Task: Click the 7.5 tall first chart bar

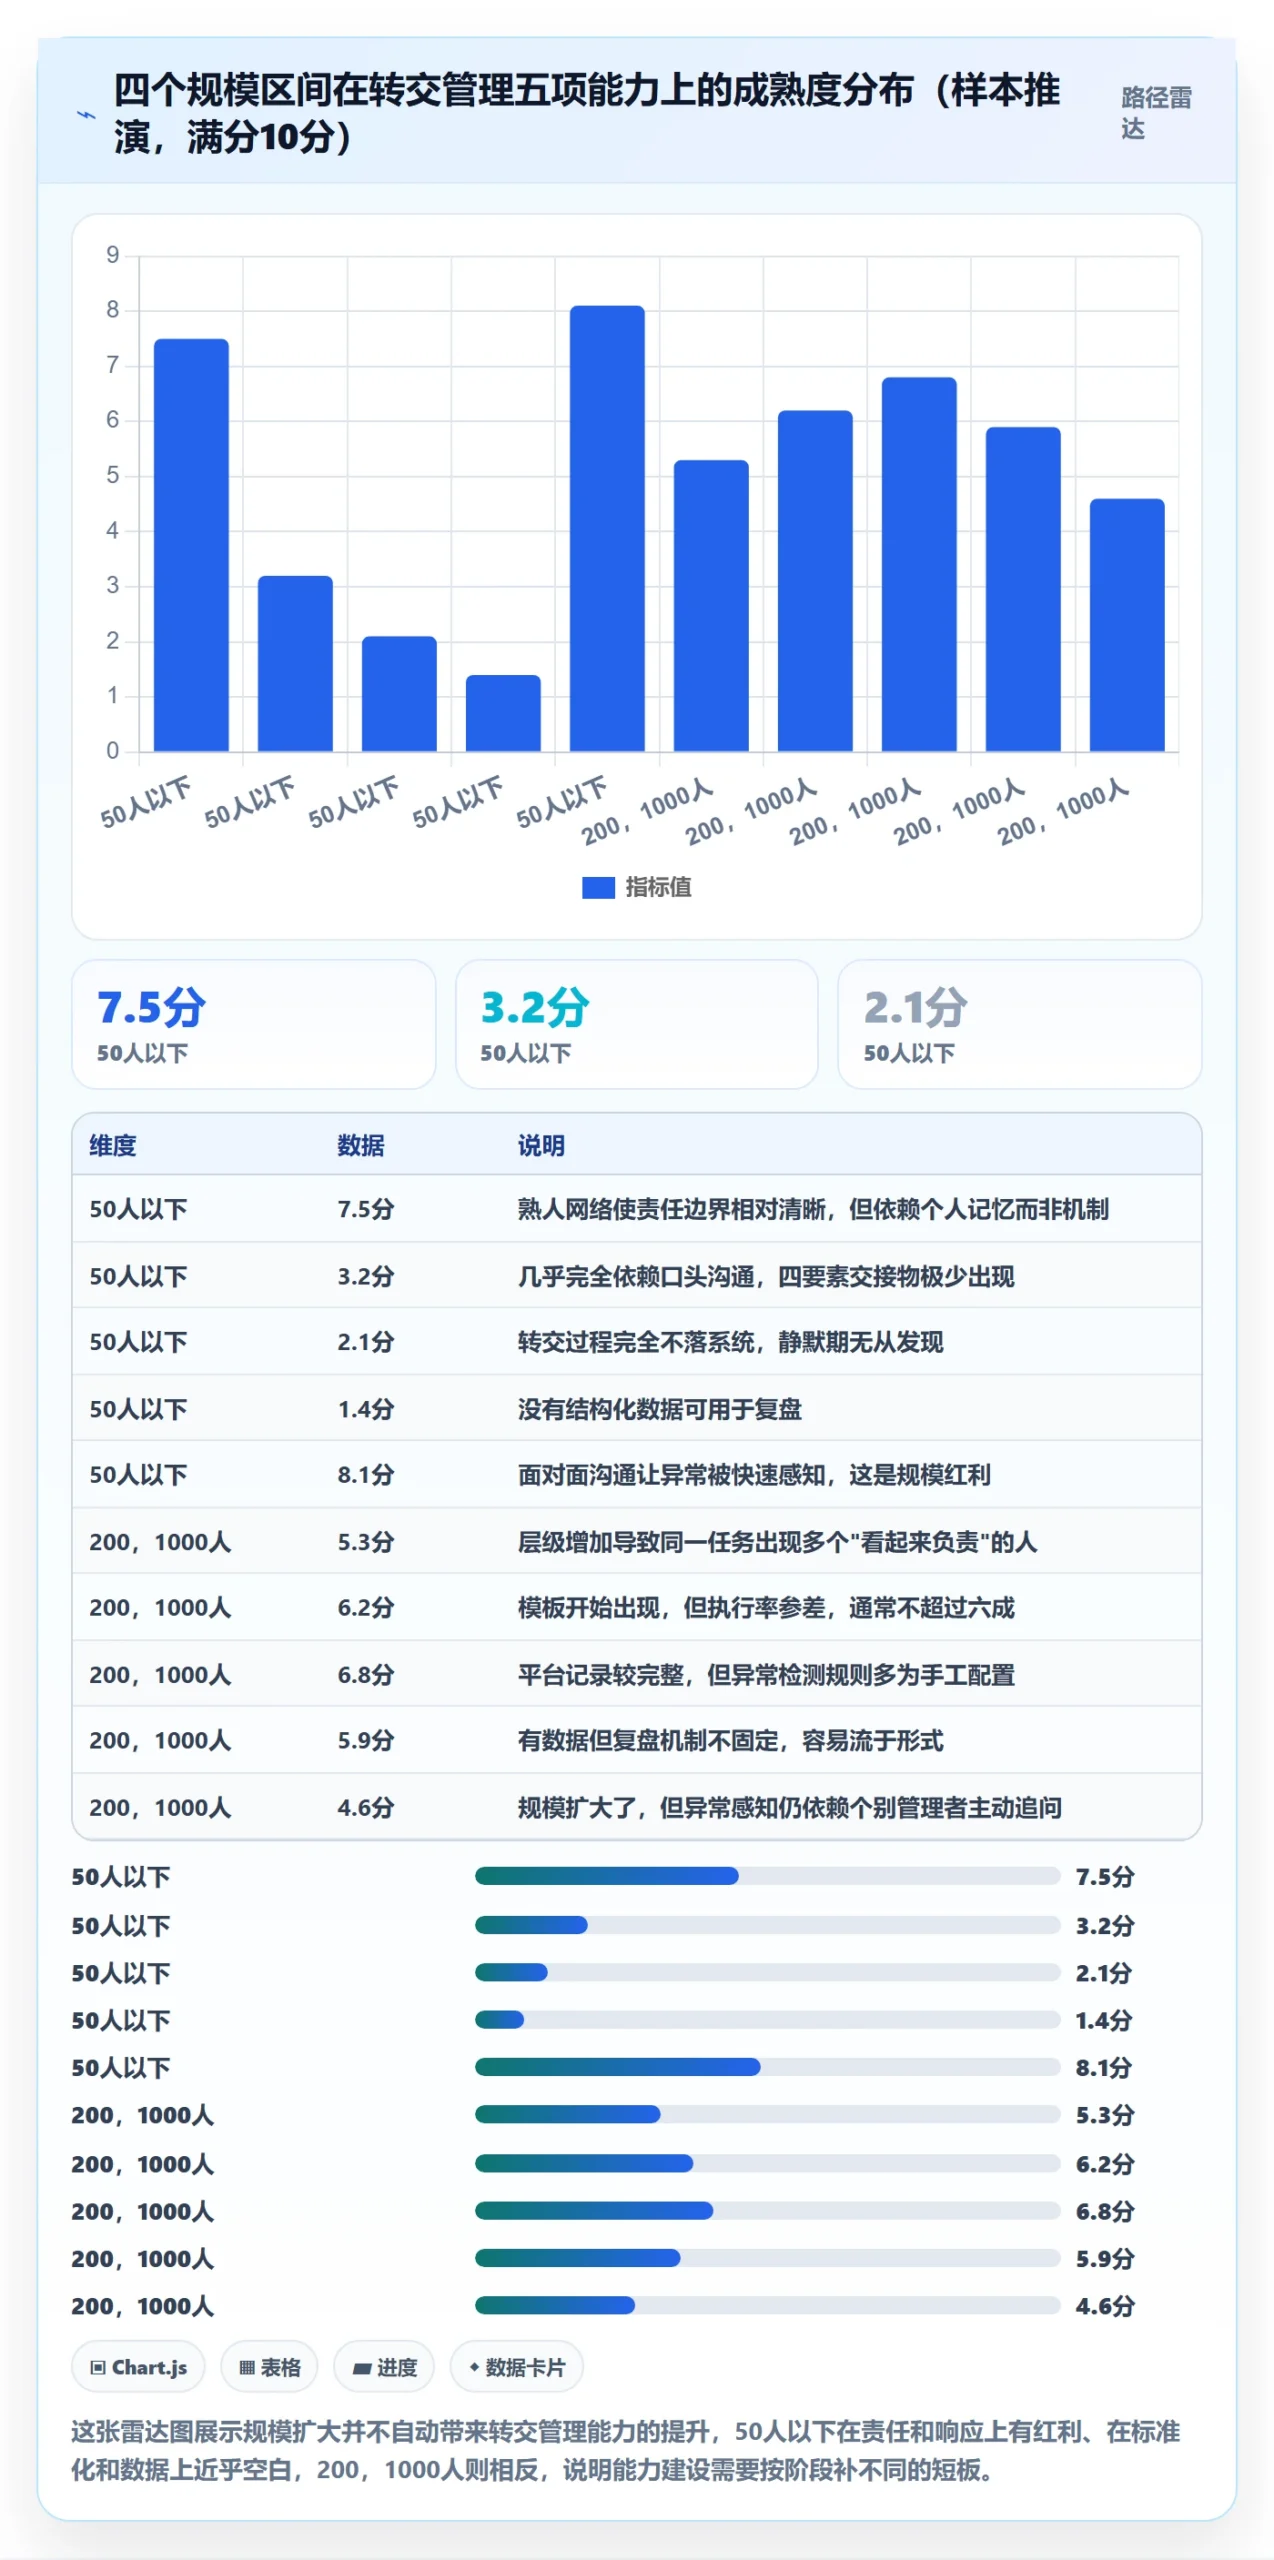Action: (191, 545)
